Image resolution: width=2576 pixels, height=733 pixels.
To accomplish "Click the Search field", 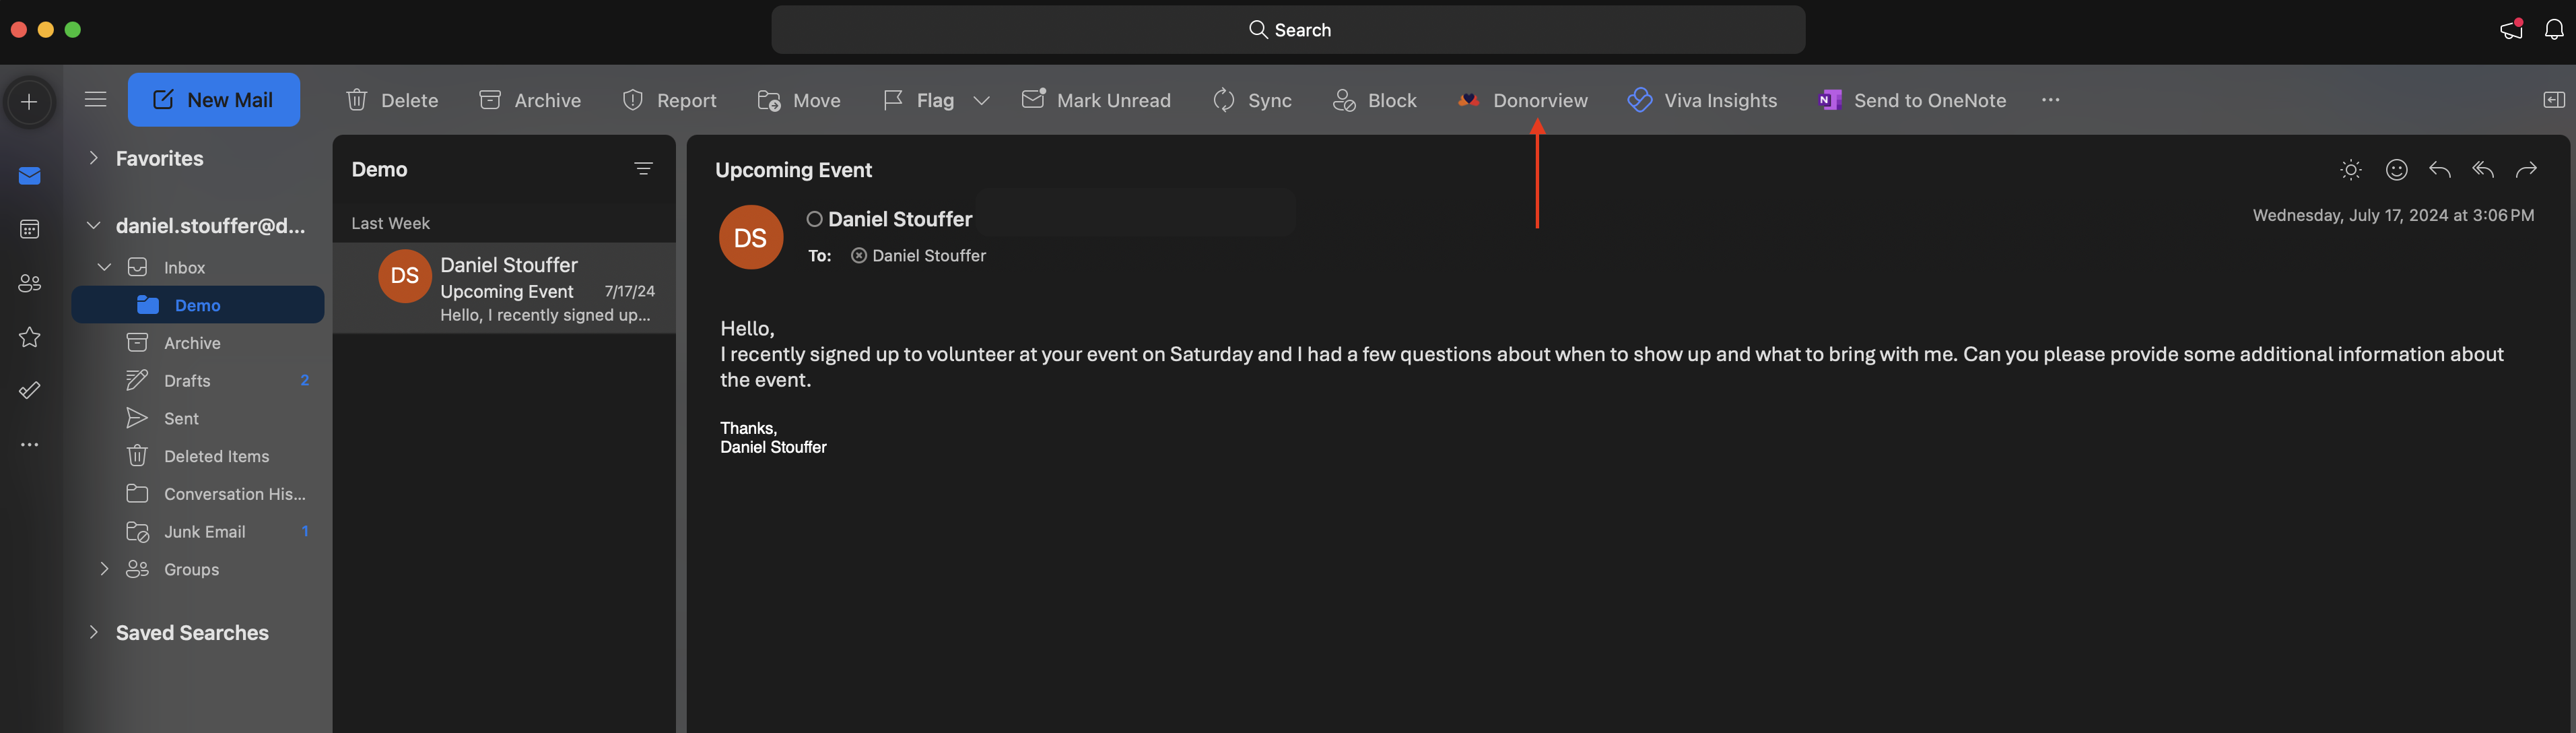I will pyautogui.click(x=1288, y=30).
